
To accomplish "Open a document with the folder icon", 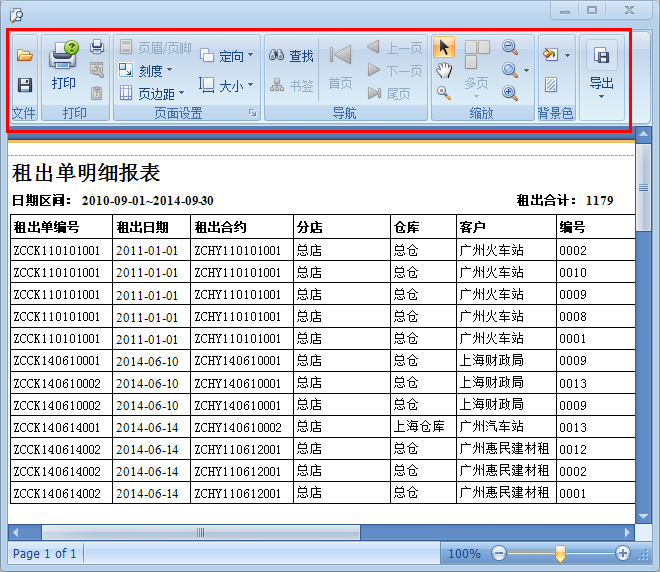I will click(25, 55).
